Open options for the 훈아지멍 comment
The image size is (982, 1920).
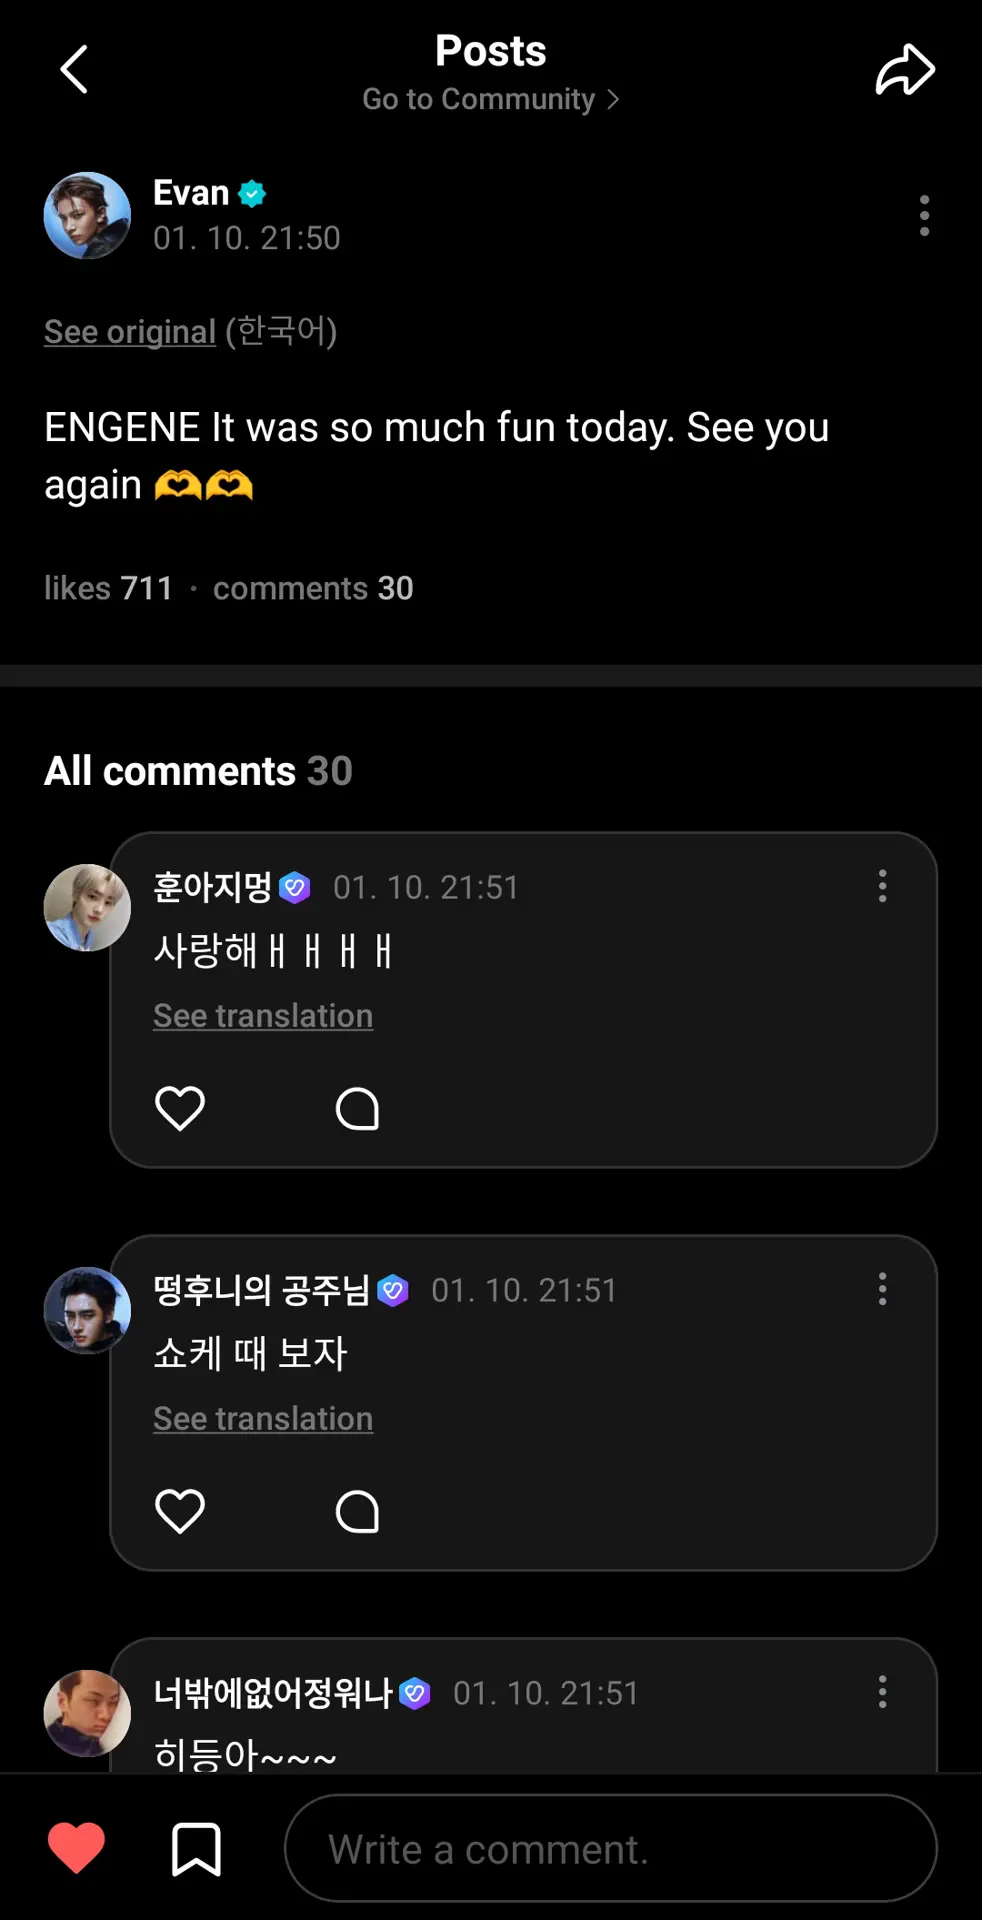[882, 886]
